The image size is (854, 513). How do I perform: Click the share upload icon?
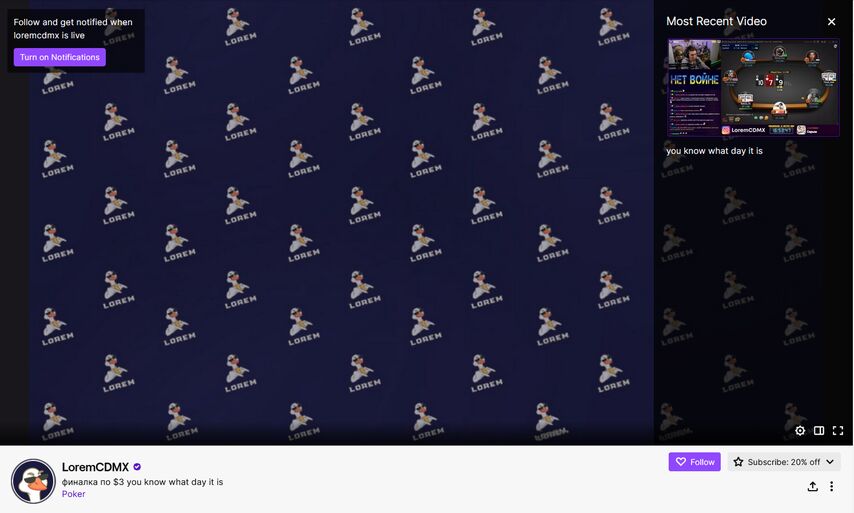(813, 486)
